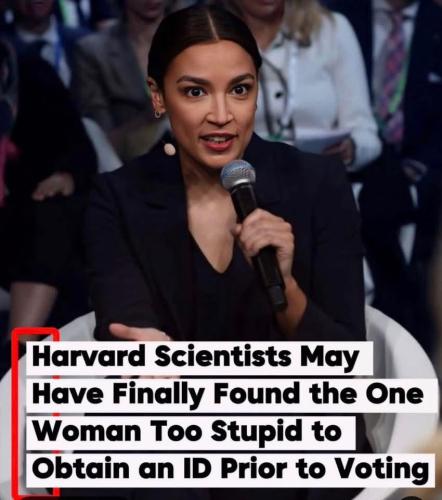This screenshot has height=500, width=442.
Task: Click the "Have Finally Found the One" text line
Action: (x=228, y=394)
